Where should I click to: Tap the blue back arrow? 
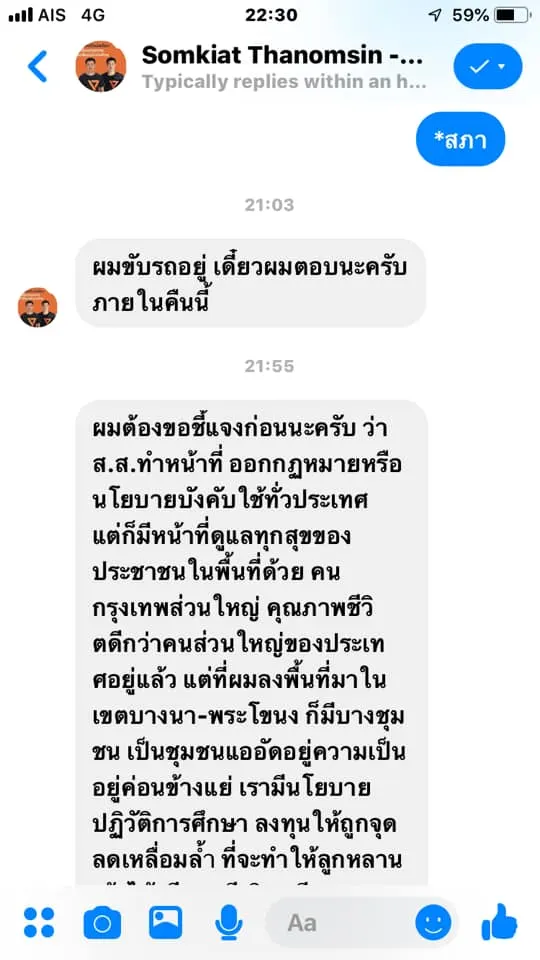coord(37,66)
